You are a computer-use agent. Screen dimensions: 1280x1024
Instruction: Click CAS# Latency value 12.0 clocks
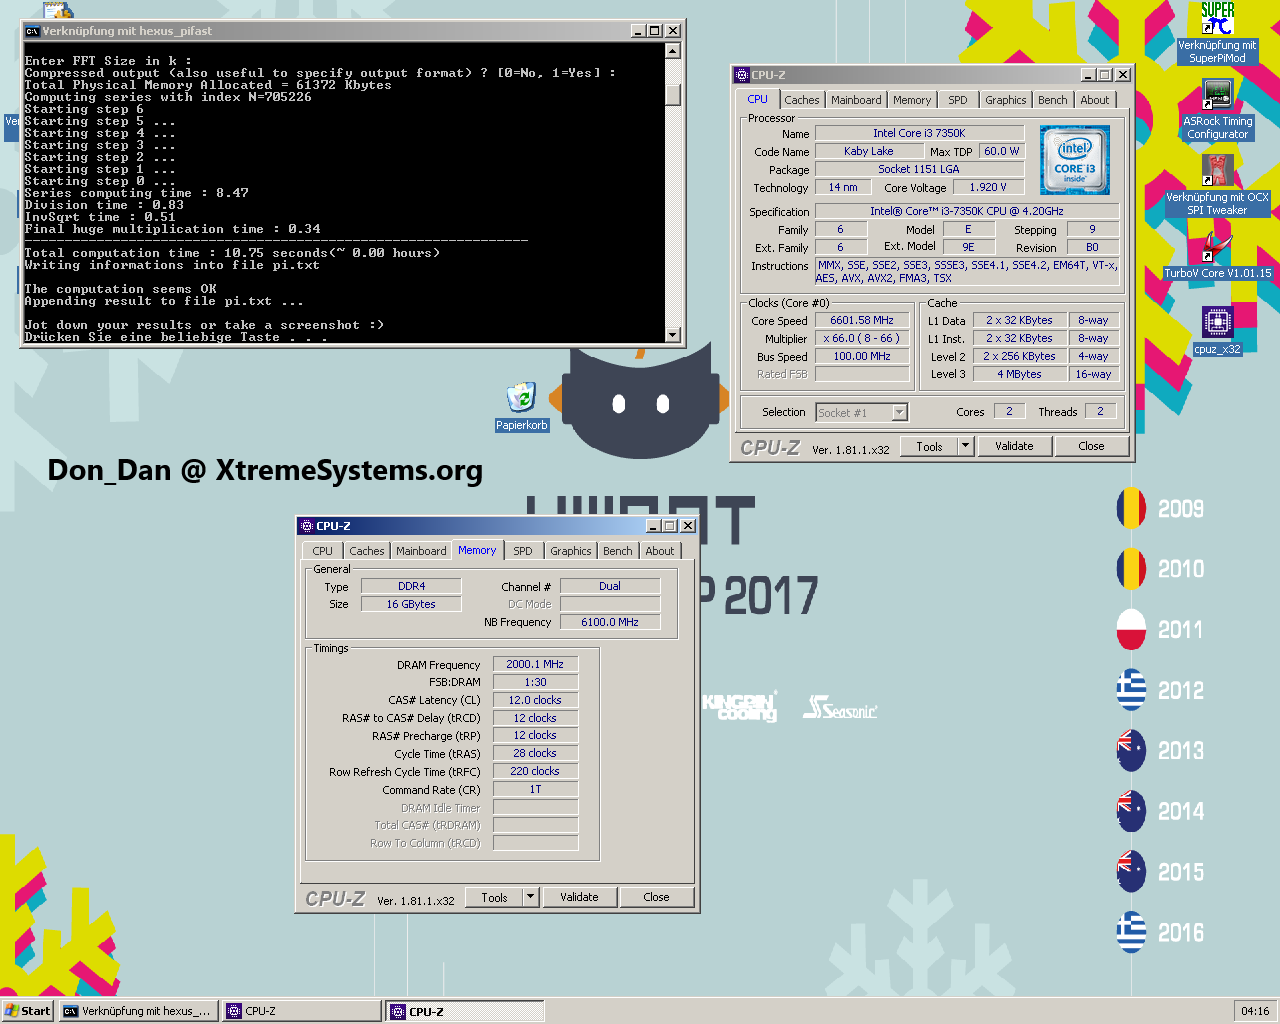point(535,700)
